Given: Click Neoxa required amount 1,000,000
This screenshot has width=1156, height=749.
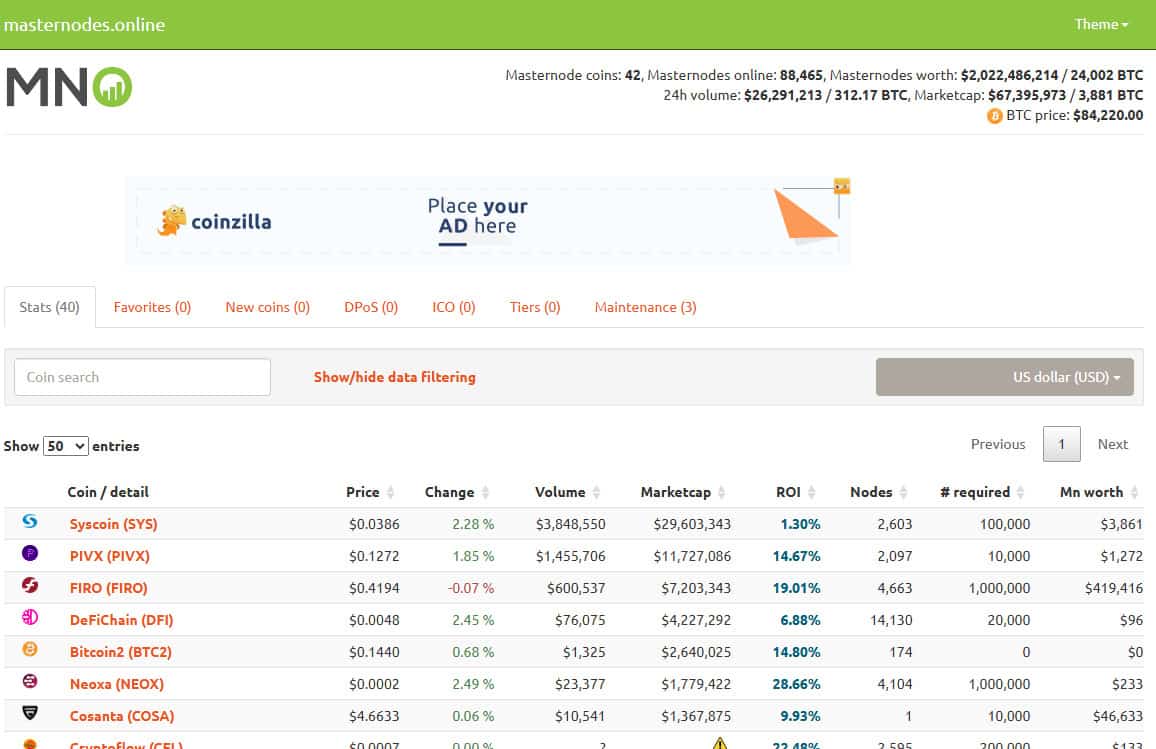Looking at the screenshot, I should pyautogui.click(x=1000, y=684).
